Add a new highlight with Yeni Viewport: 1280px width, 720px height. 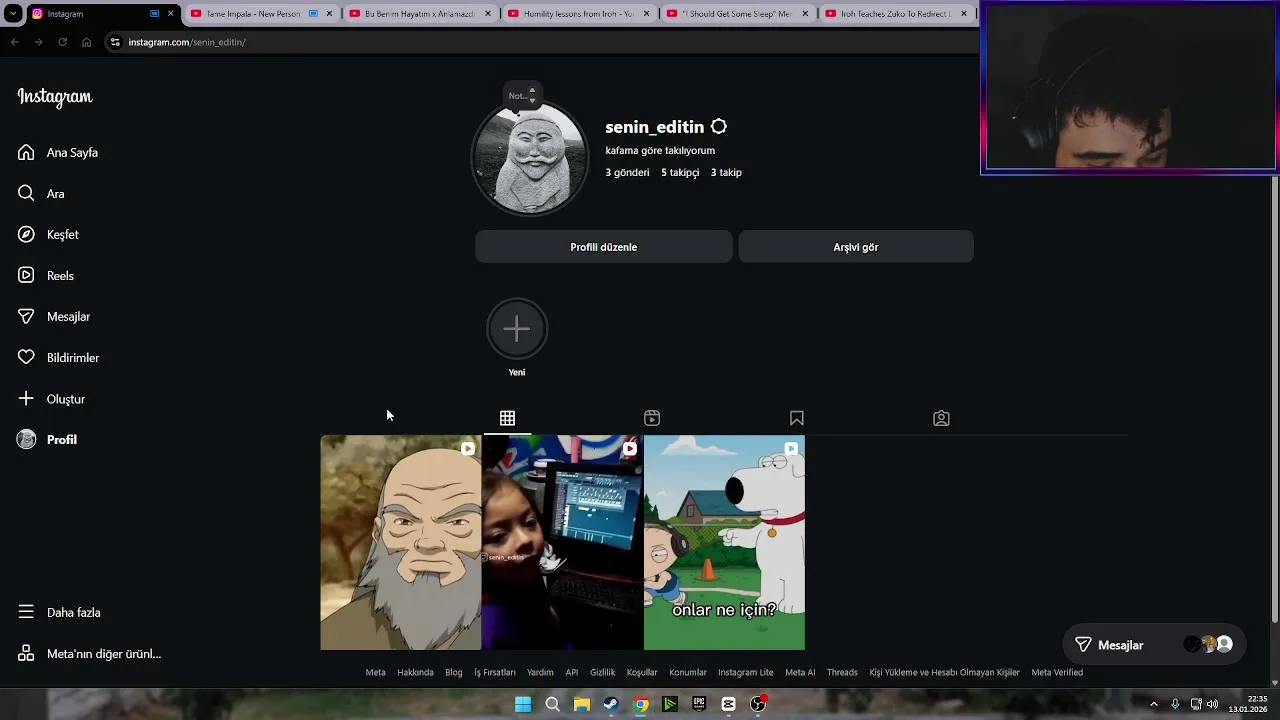(x=517, y=329)
